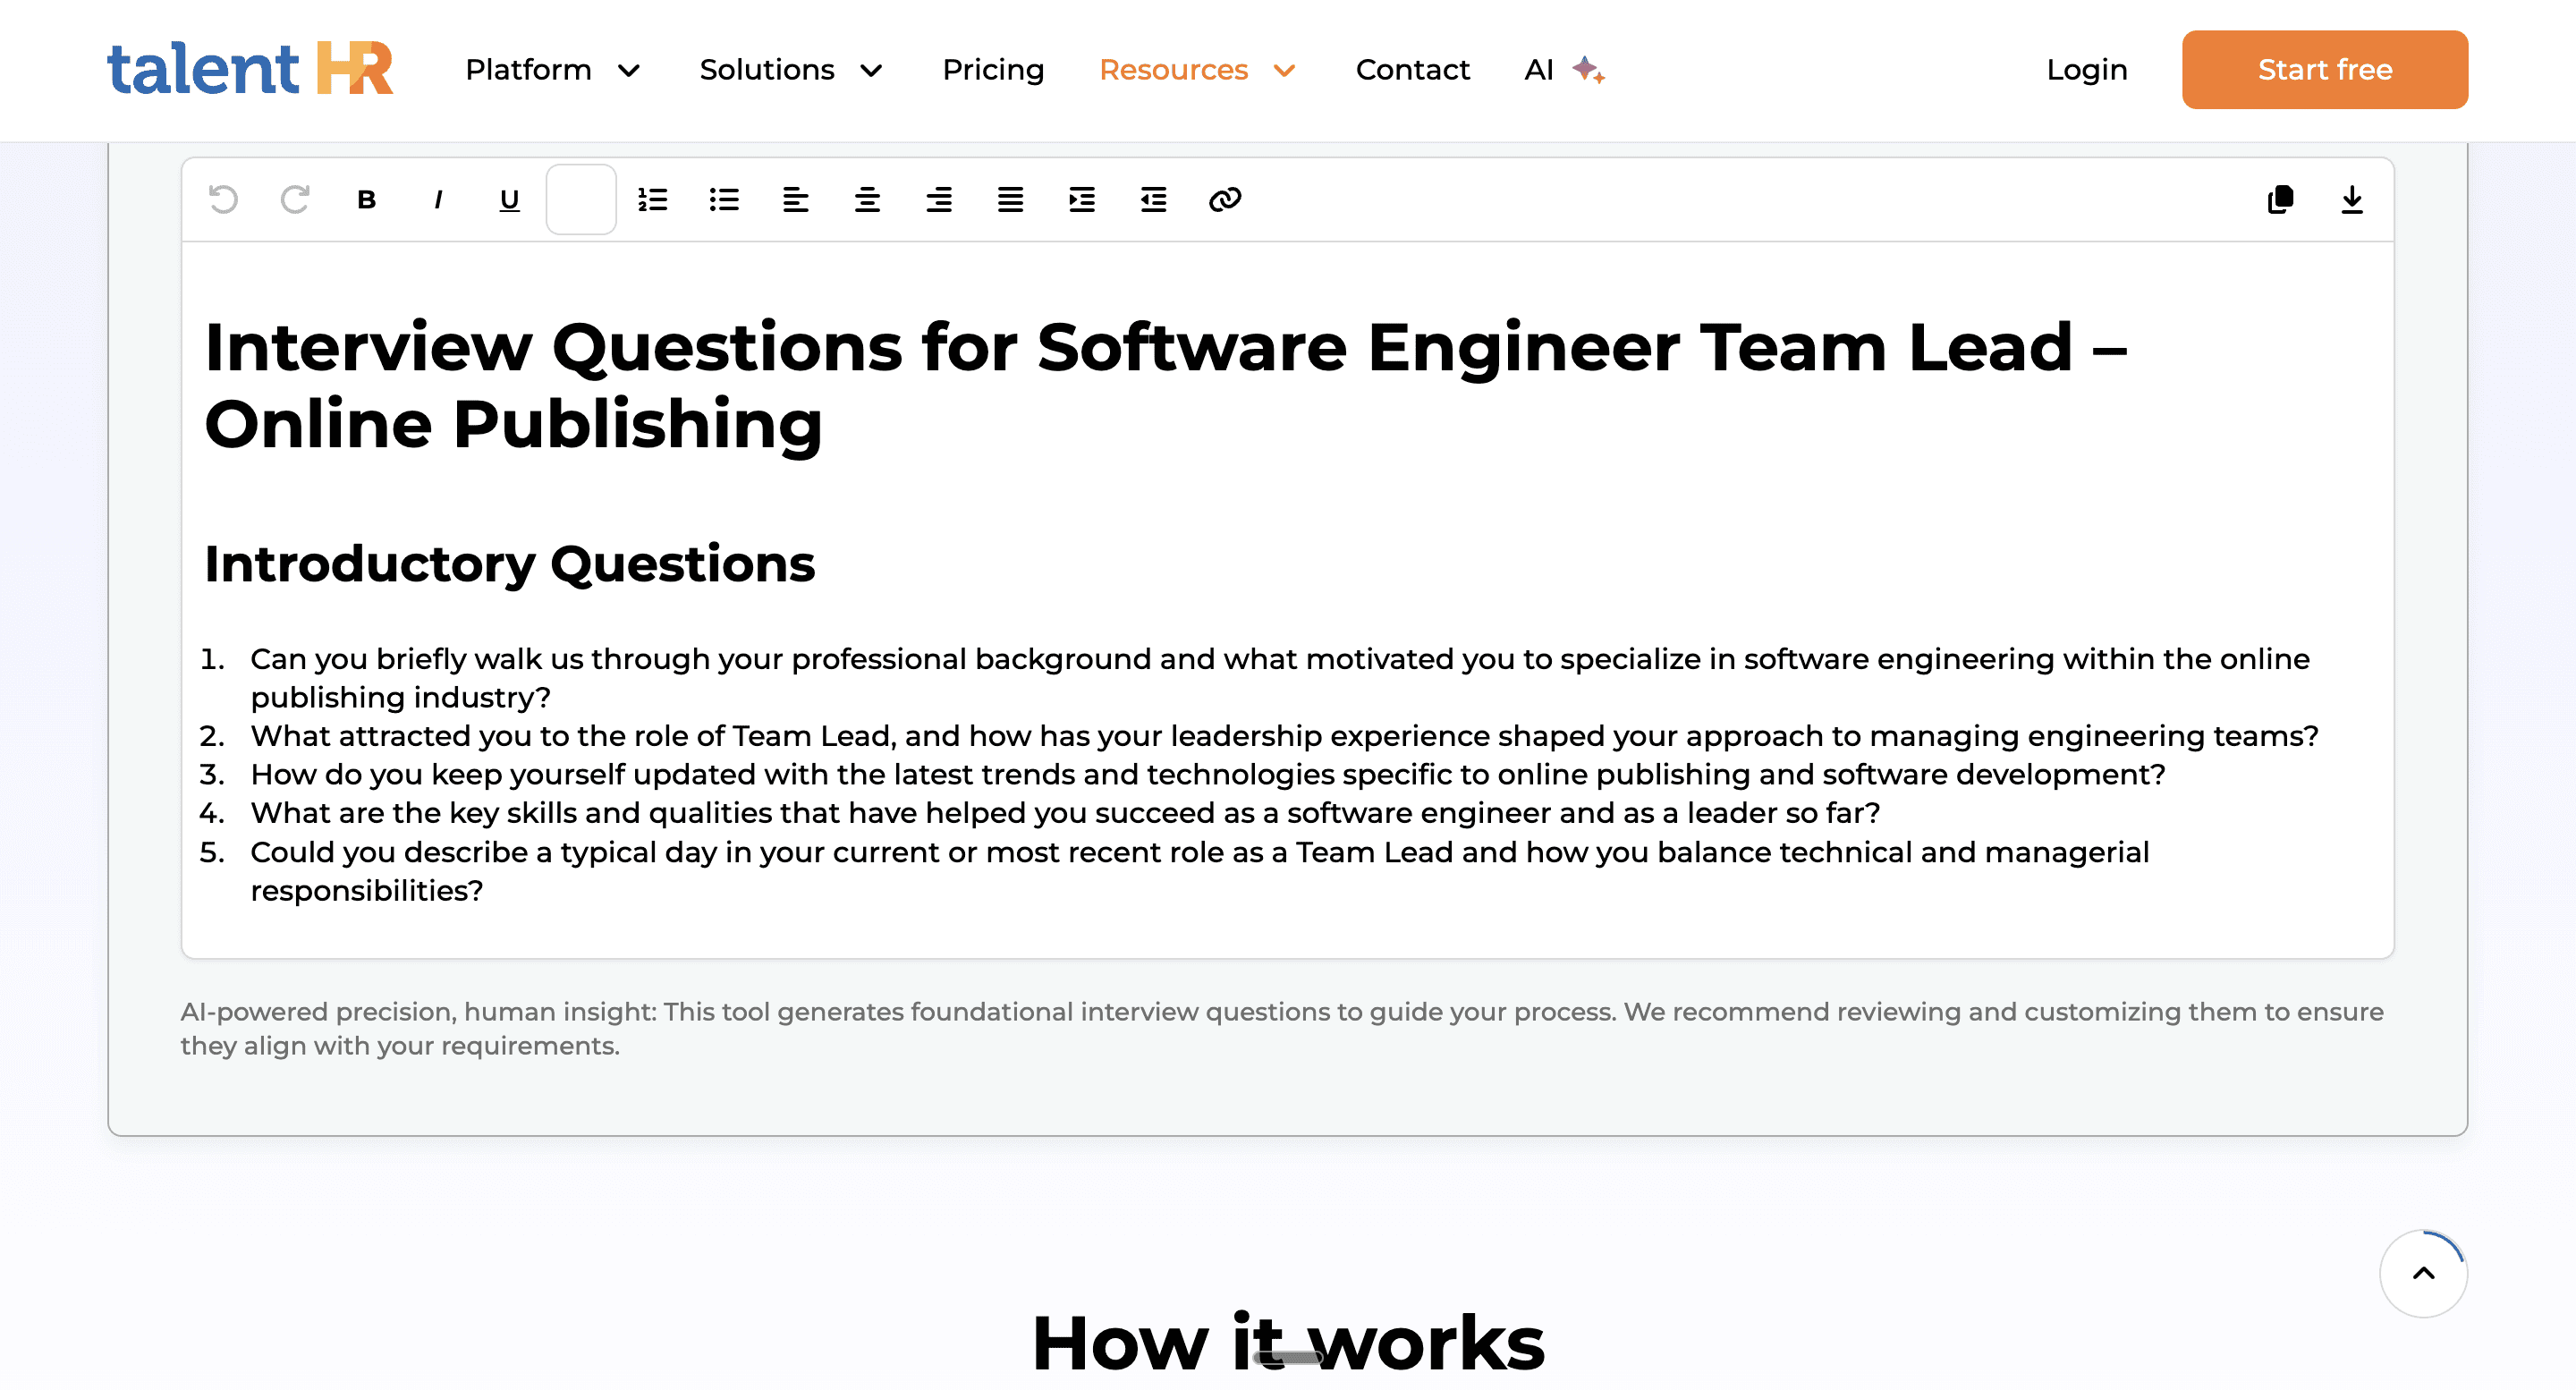Image resolution: width=2576 pixels, height=1390 pixels.
Task: Apply numbered list formatting
Action: pos(653,199)
